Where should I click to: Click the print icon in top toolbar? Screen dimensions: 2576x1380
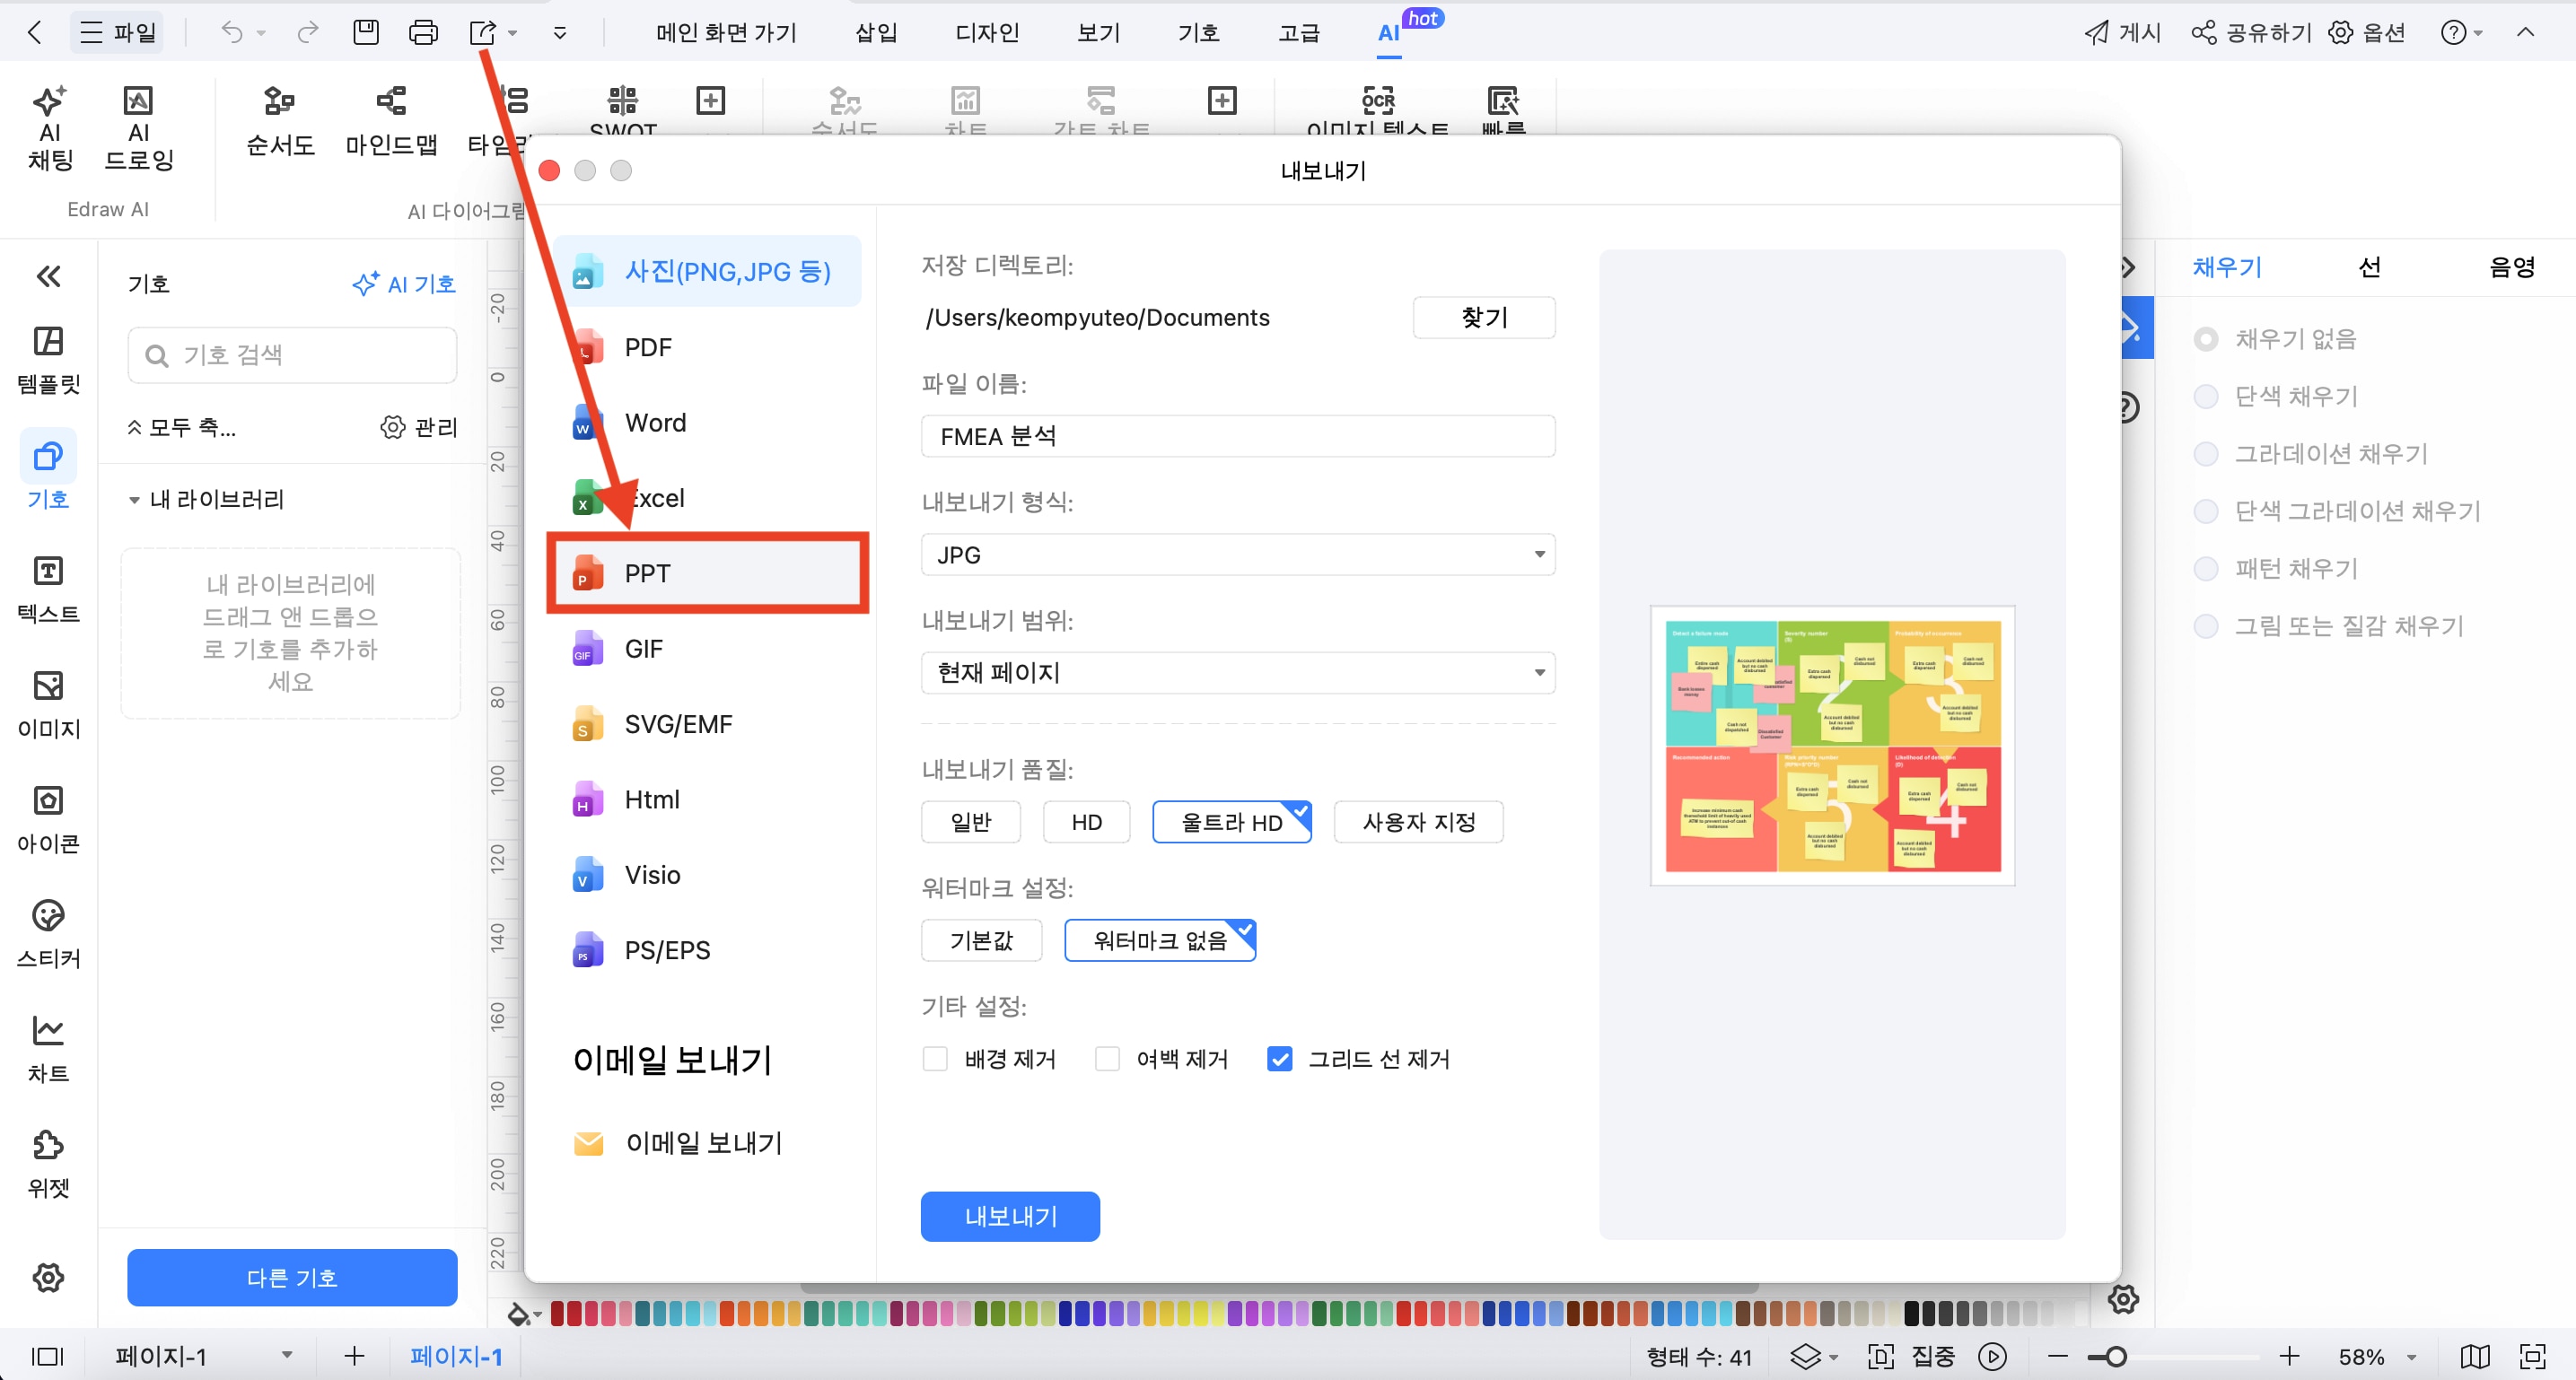click(423, 32)
